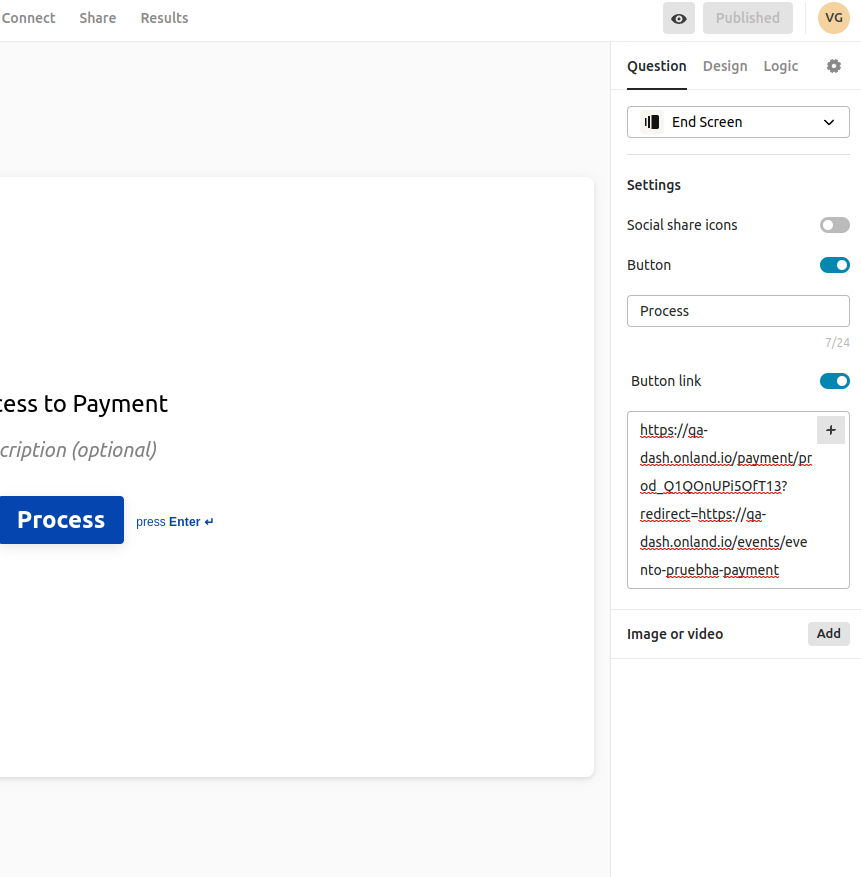Click the 'press Enter' hint text

175,522
